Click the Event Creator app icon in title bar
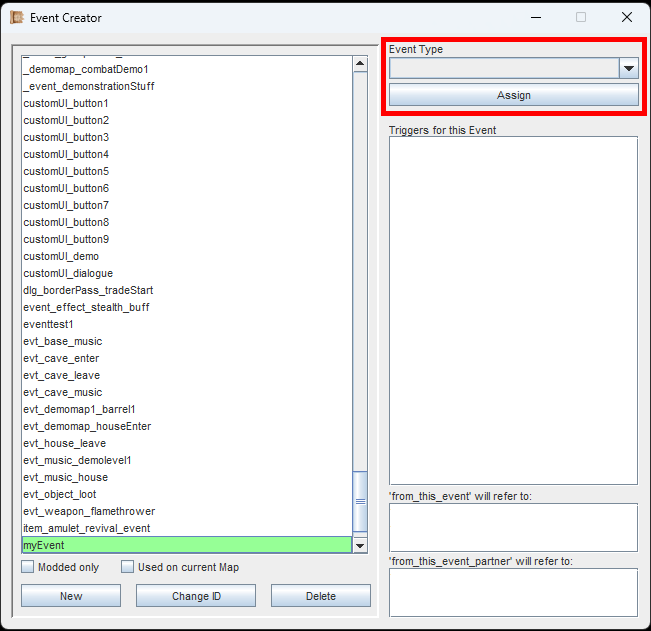The image size is (651, 631). pos(17,17)
